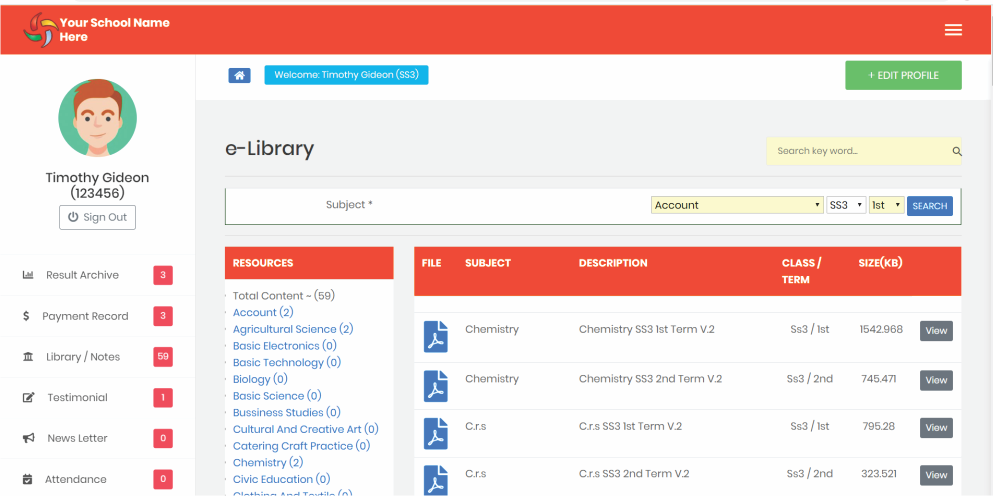993x496 pixels.
Task: Select Library / Notes sidebar item
Action: pos(82,357)
